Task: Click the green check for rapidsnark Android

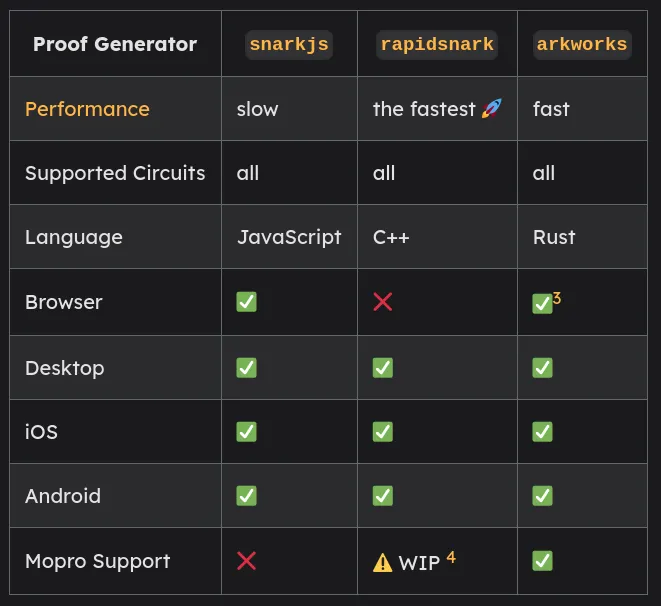Action: pyautogui.click(x=383, y=496)
